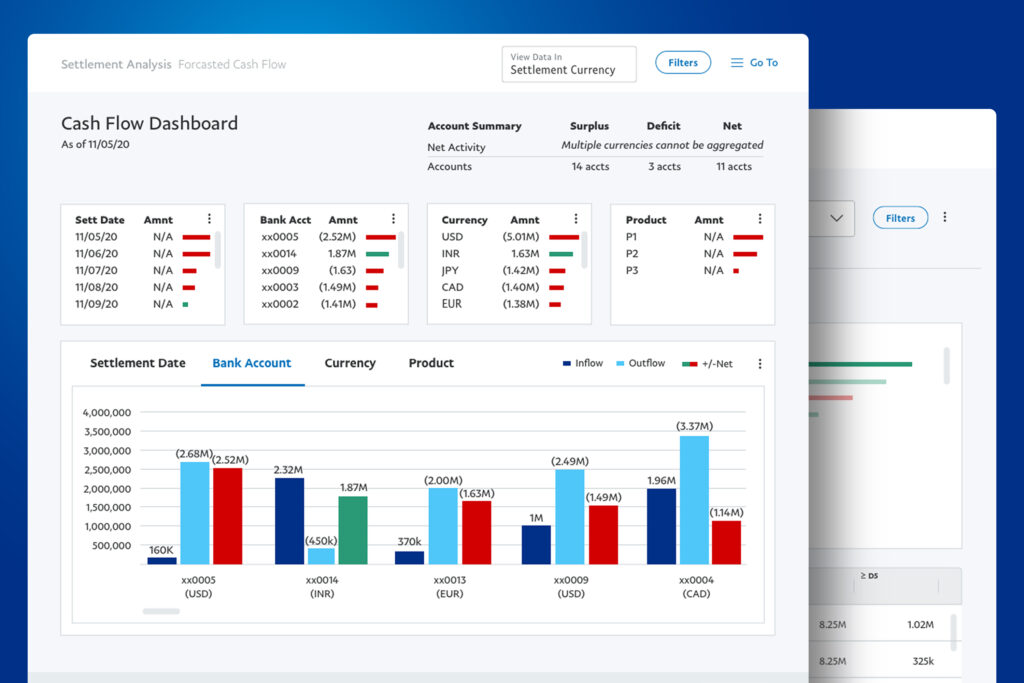The height and width of the screenshot is (683, 1024).
Task: Click the (3.37M) outflow bar for xx0004
Action: 694,500
